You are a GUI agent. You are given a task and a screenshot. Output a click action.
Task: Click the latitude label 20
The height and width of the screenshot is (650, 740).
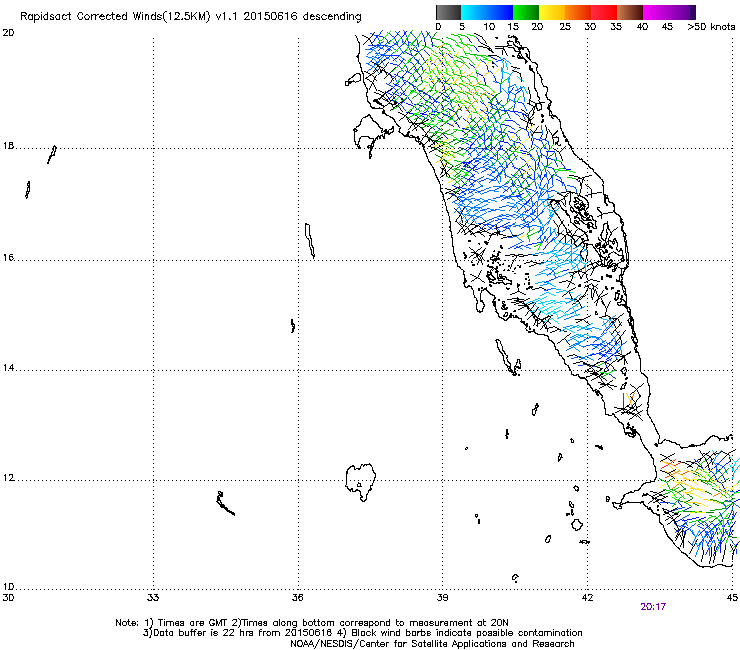tap(8, 33)
